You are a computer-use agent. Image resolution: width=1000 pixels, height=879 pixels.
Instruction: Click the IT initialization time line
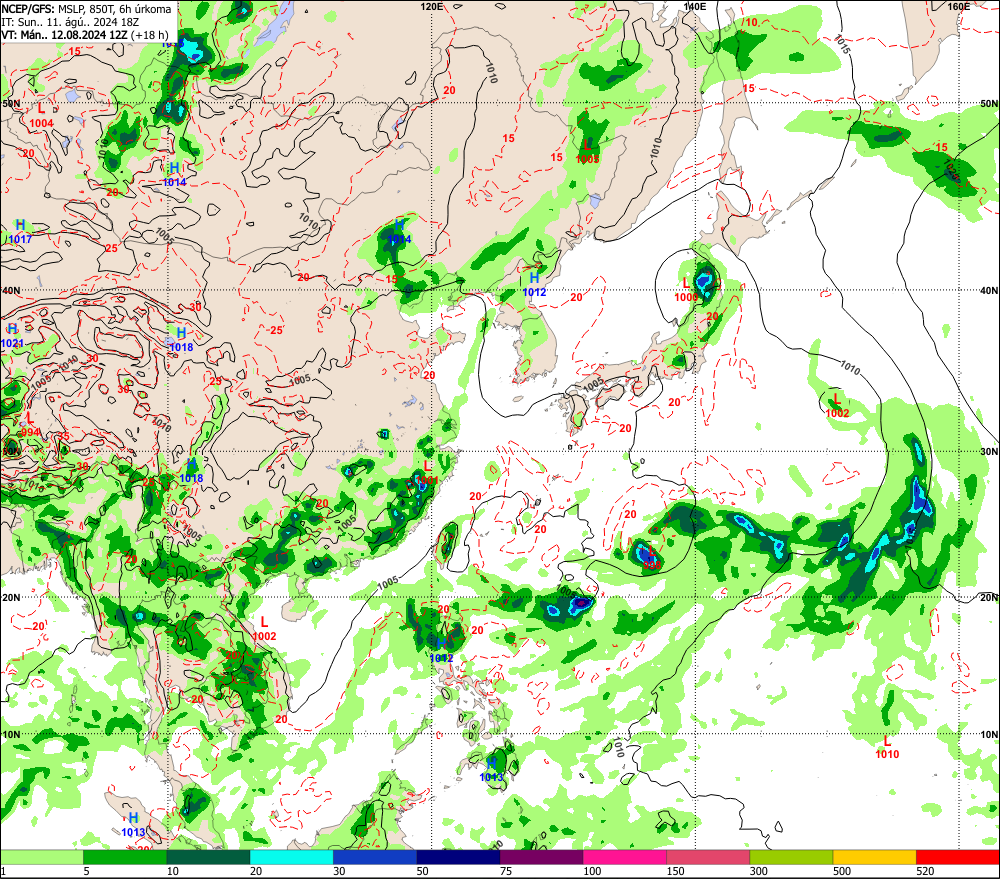pyautogui.click(x=70, y=22)
